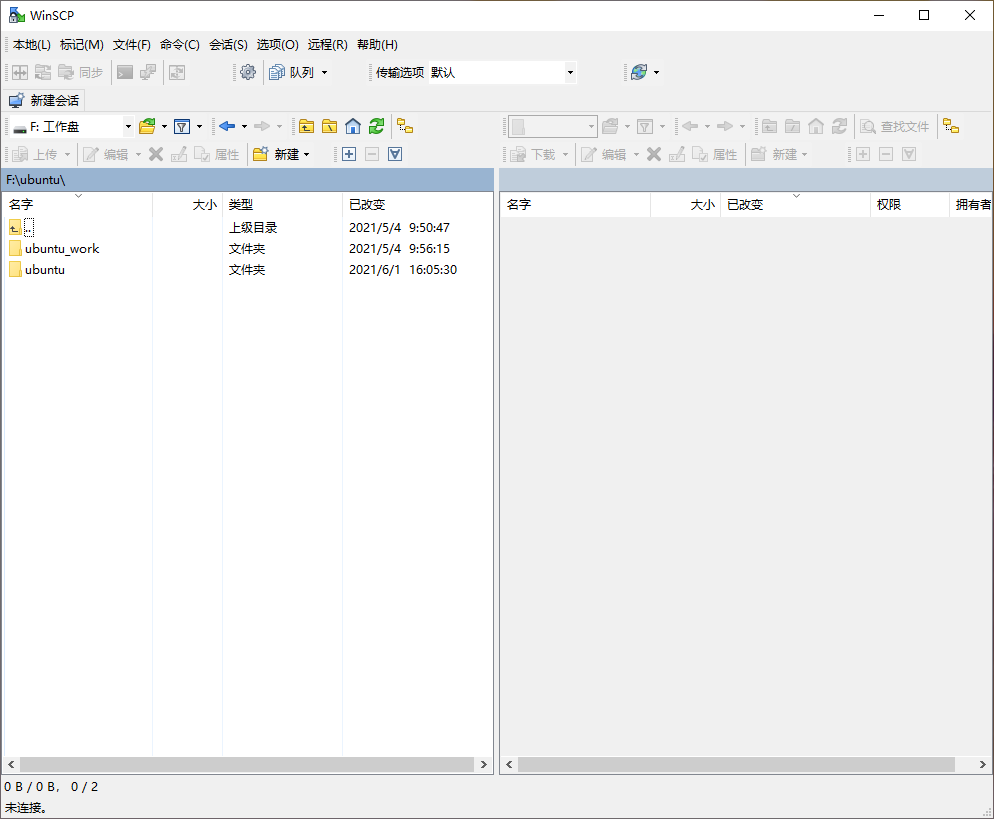Expand the local 新建 dropdown arrow

point(307,154)
